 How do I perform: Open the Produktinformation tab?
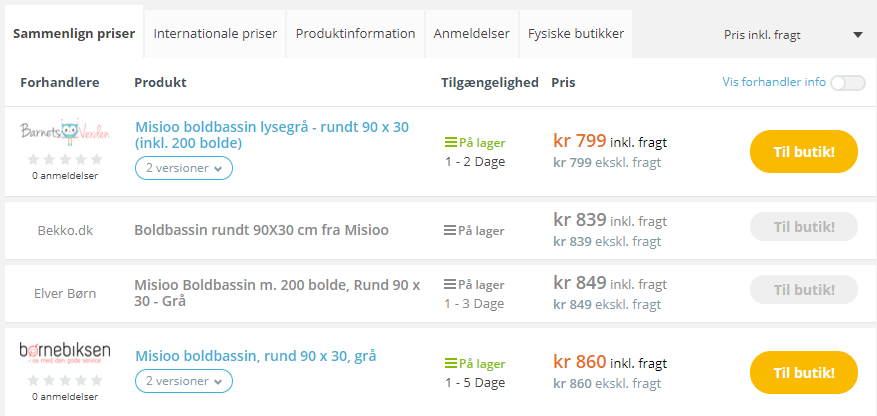point(356,34)
